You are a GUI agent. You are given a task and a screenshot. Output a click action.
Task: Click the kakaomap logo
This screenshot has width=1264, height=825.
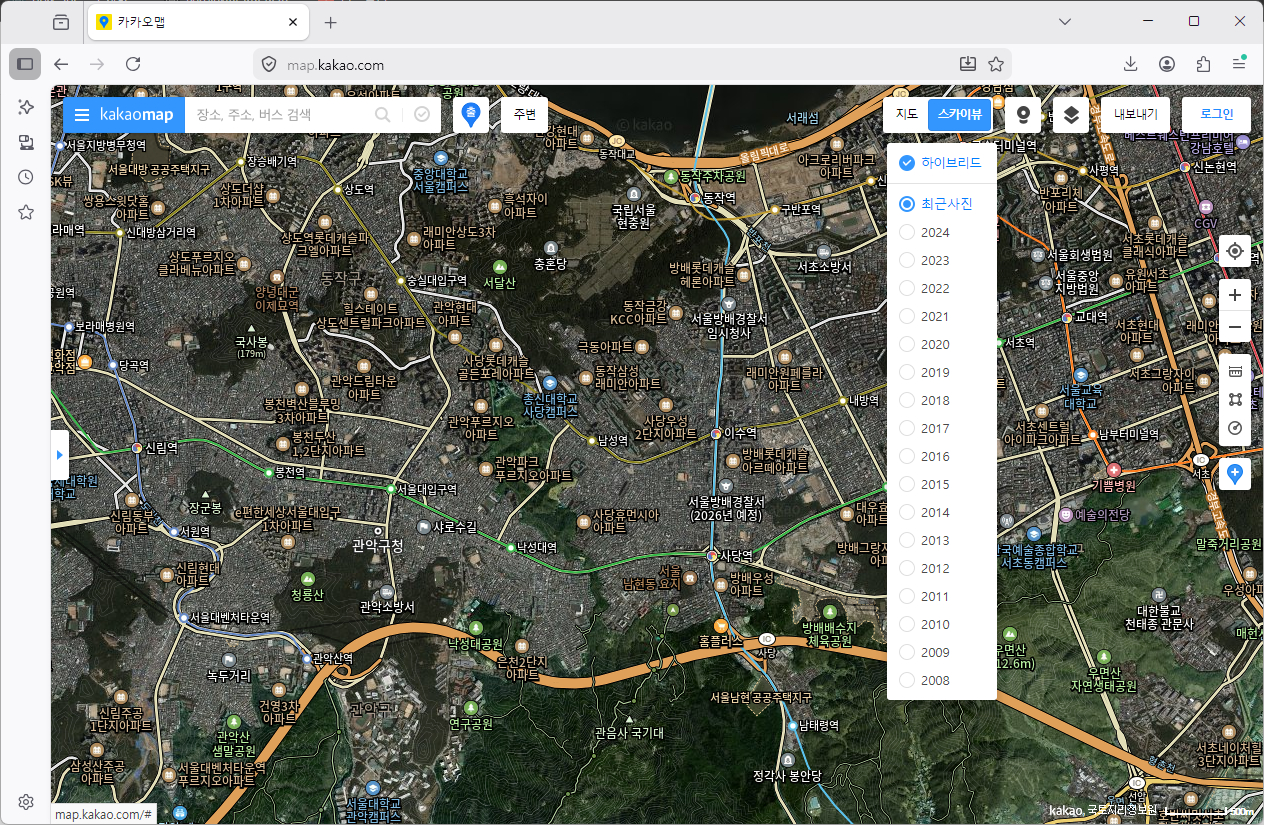(x=136, y=115)
